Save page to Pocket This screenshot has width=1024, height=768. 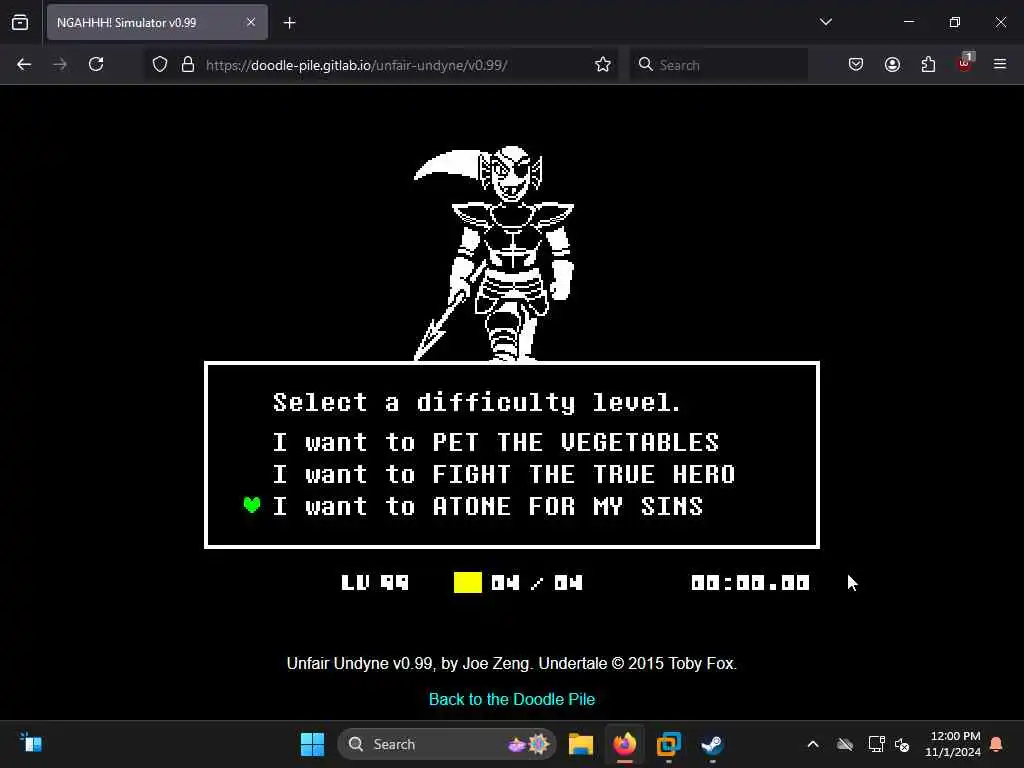(x=856, y=64)
